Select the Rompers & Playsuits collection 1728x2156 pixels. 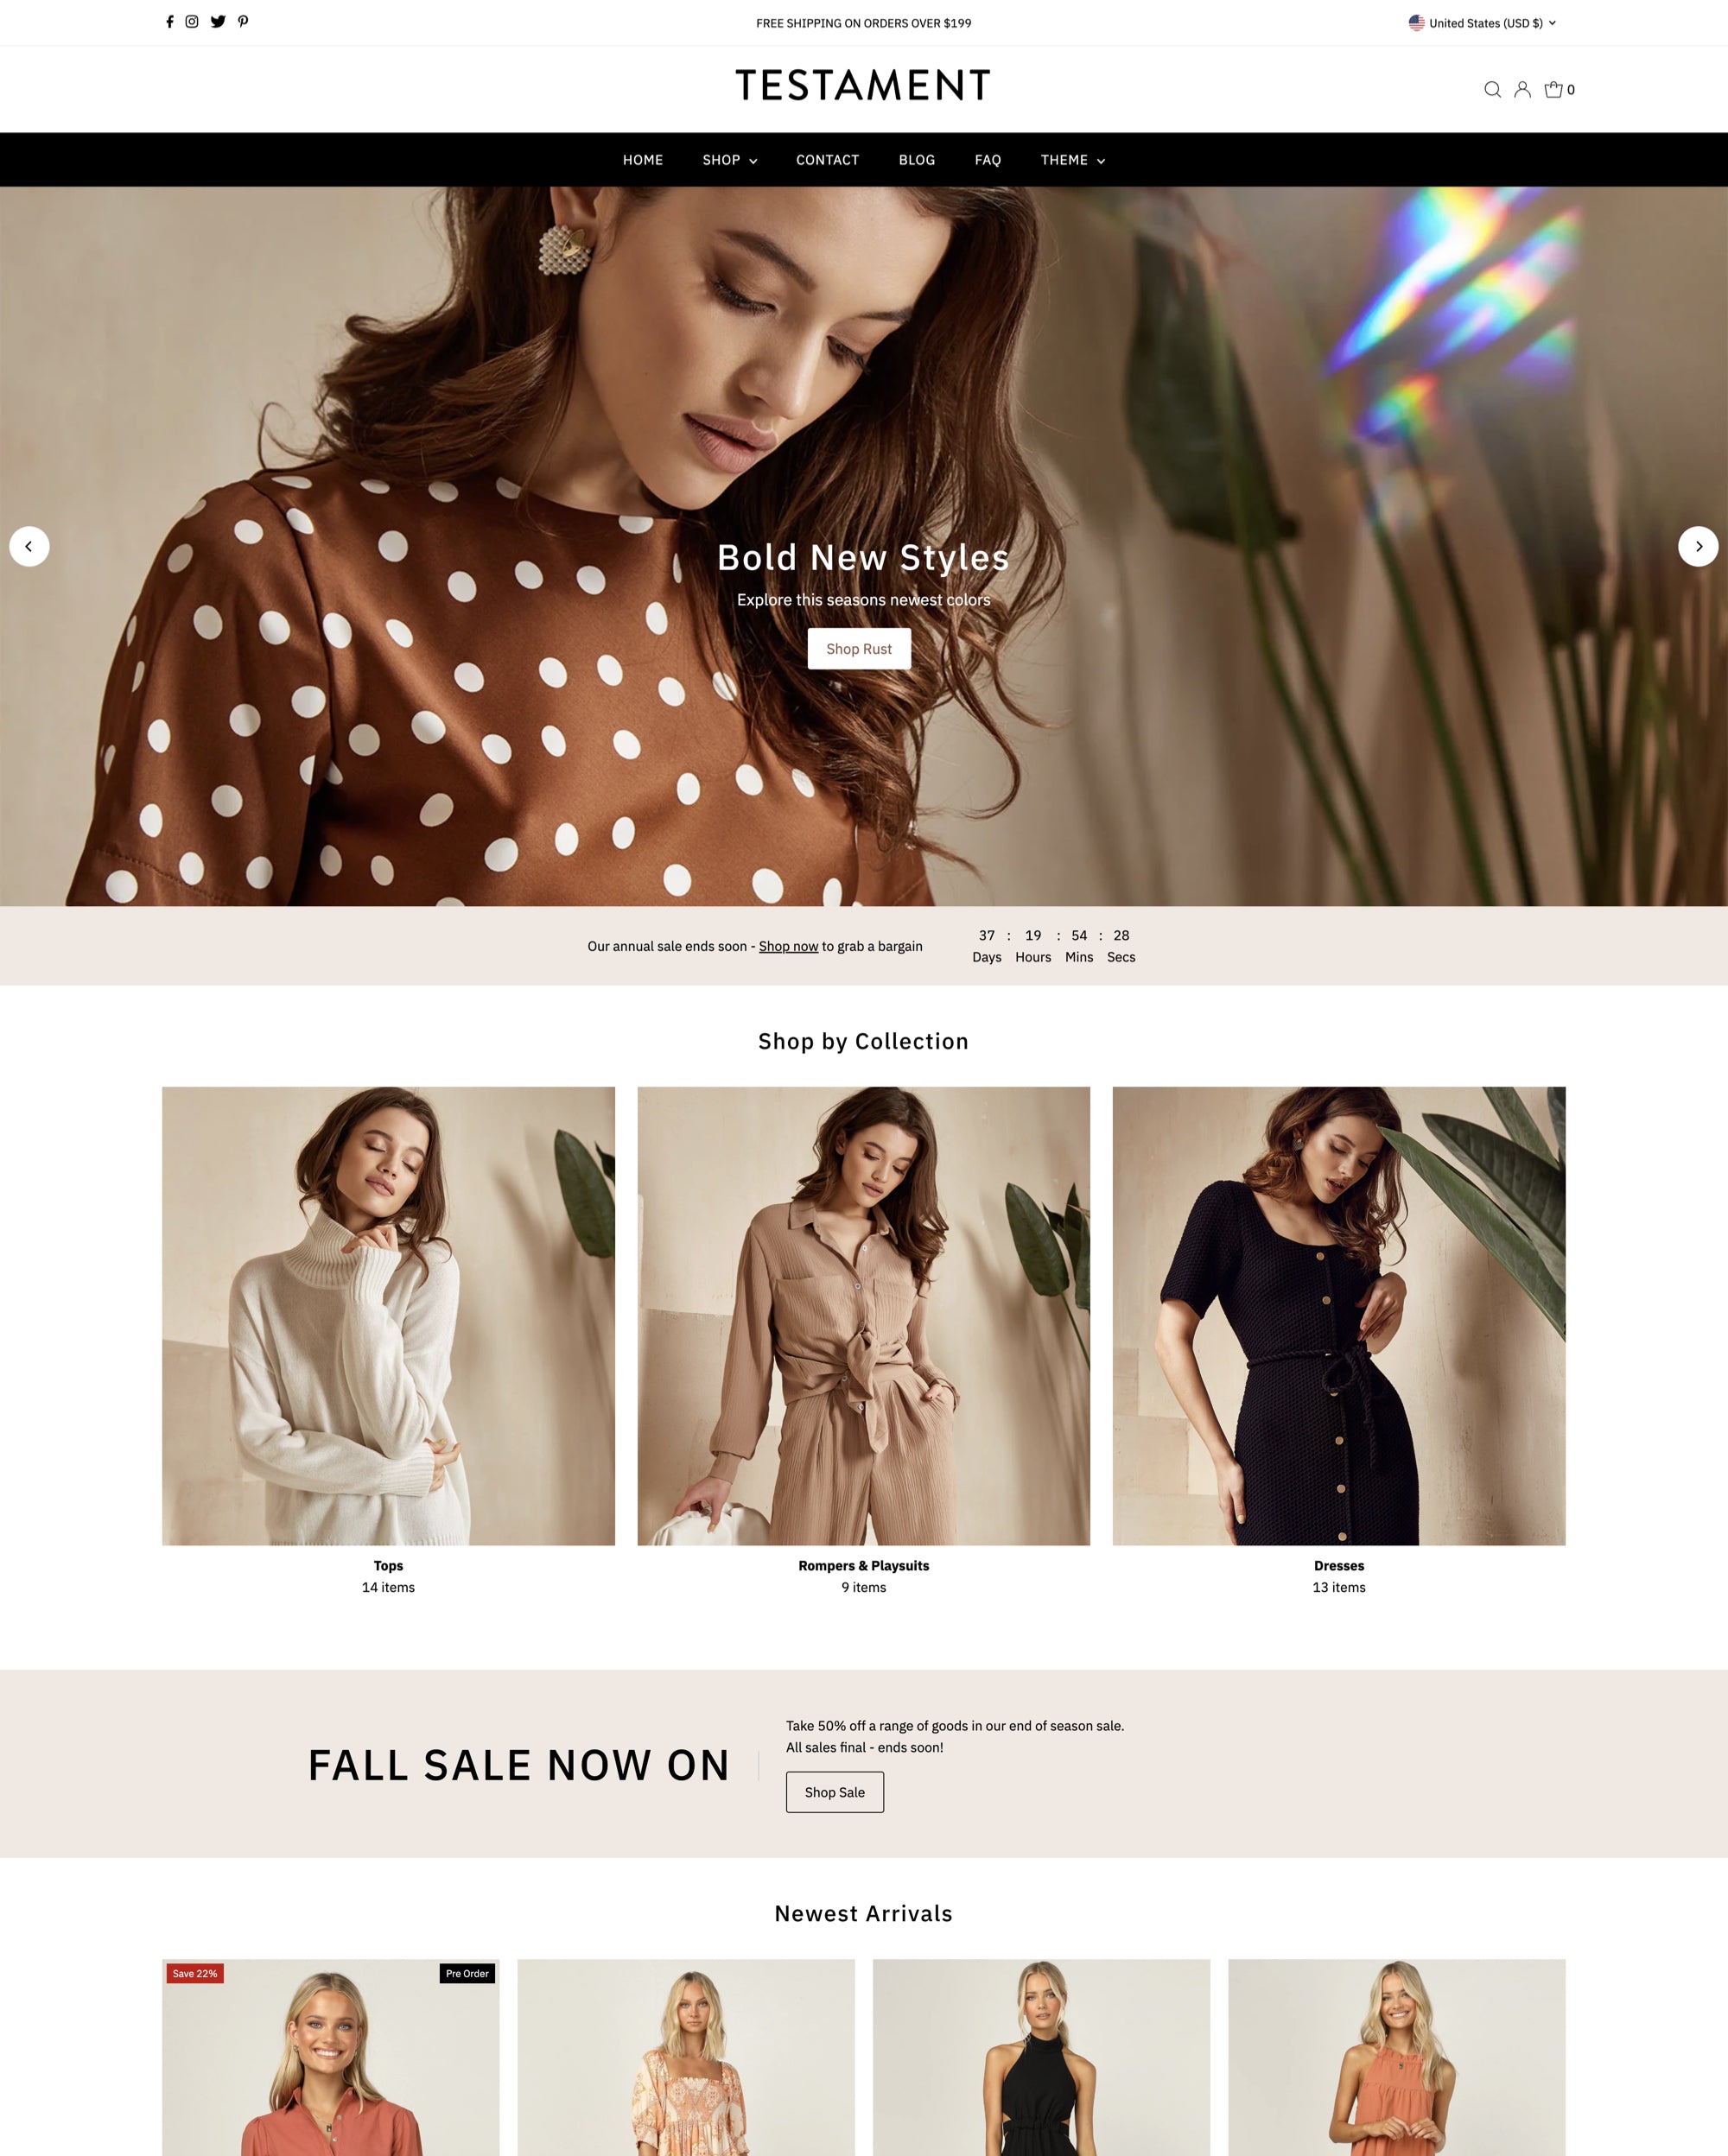pyautogui.click(x=862, y=1313)
